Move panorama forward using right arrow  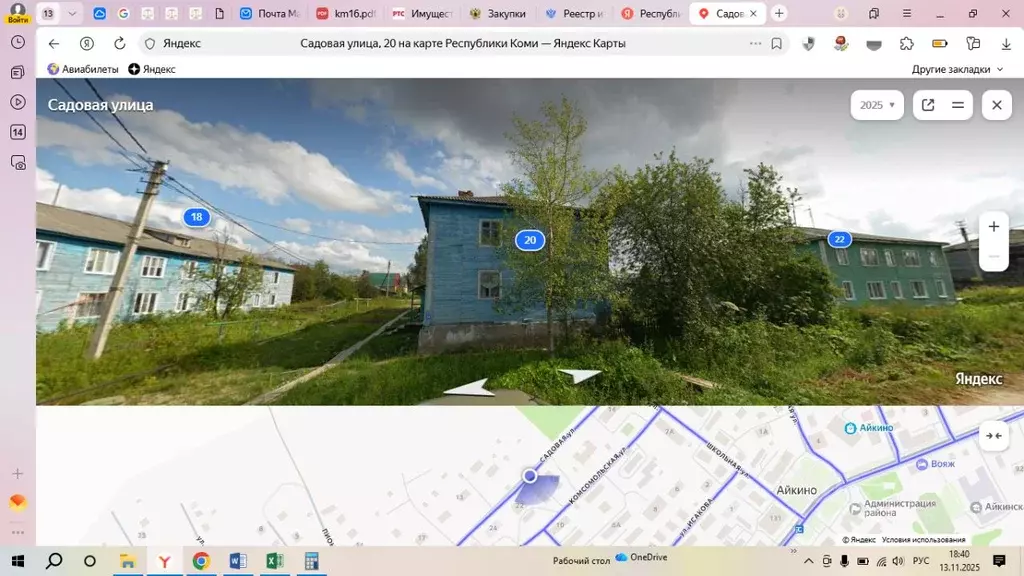click(x=580, y=376)
